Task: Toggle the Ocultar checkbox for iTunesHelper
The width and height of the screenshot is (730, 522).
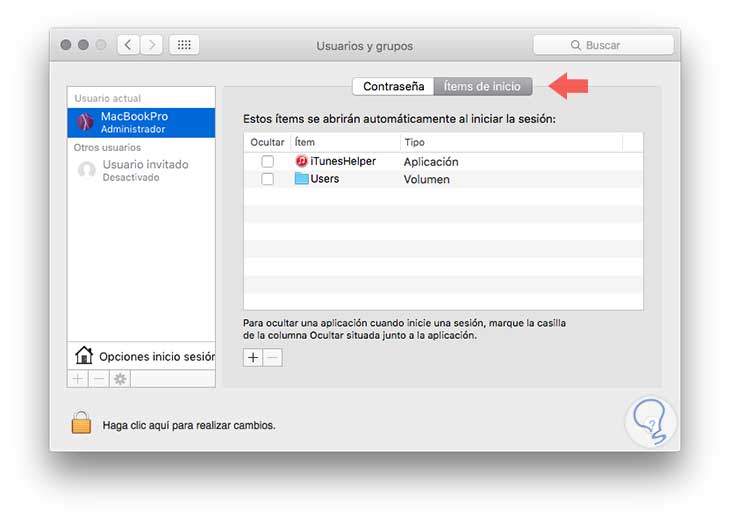Action: [267, 161]
